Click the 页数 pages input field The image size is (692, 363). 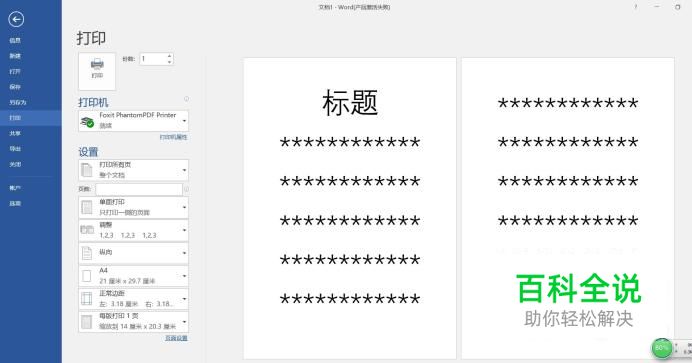pyautogui.click(x=139, y=189)
